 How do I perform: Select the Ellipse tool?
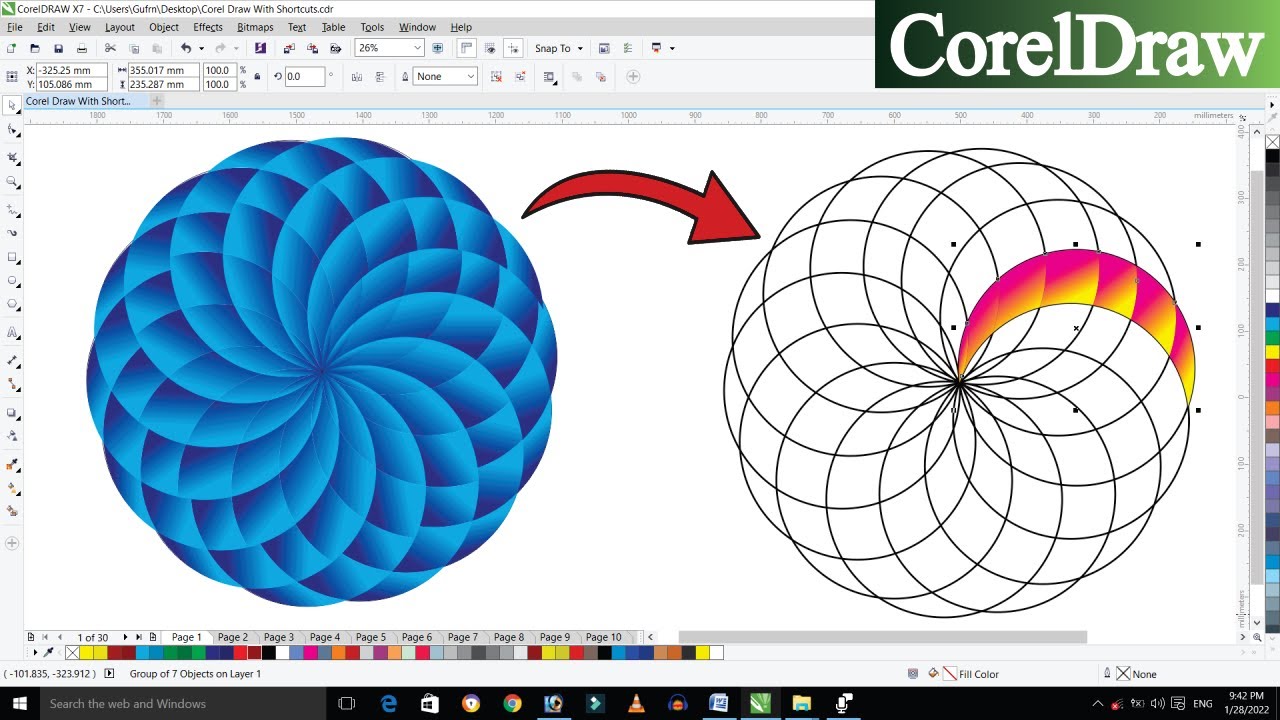pos(12,281)
